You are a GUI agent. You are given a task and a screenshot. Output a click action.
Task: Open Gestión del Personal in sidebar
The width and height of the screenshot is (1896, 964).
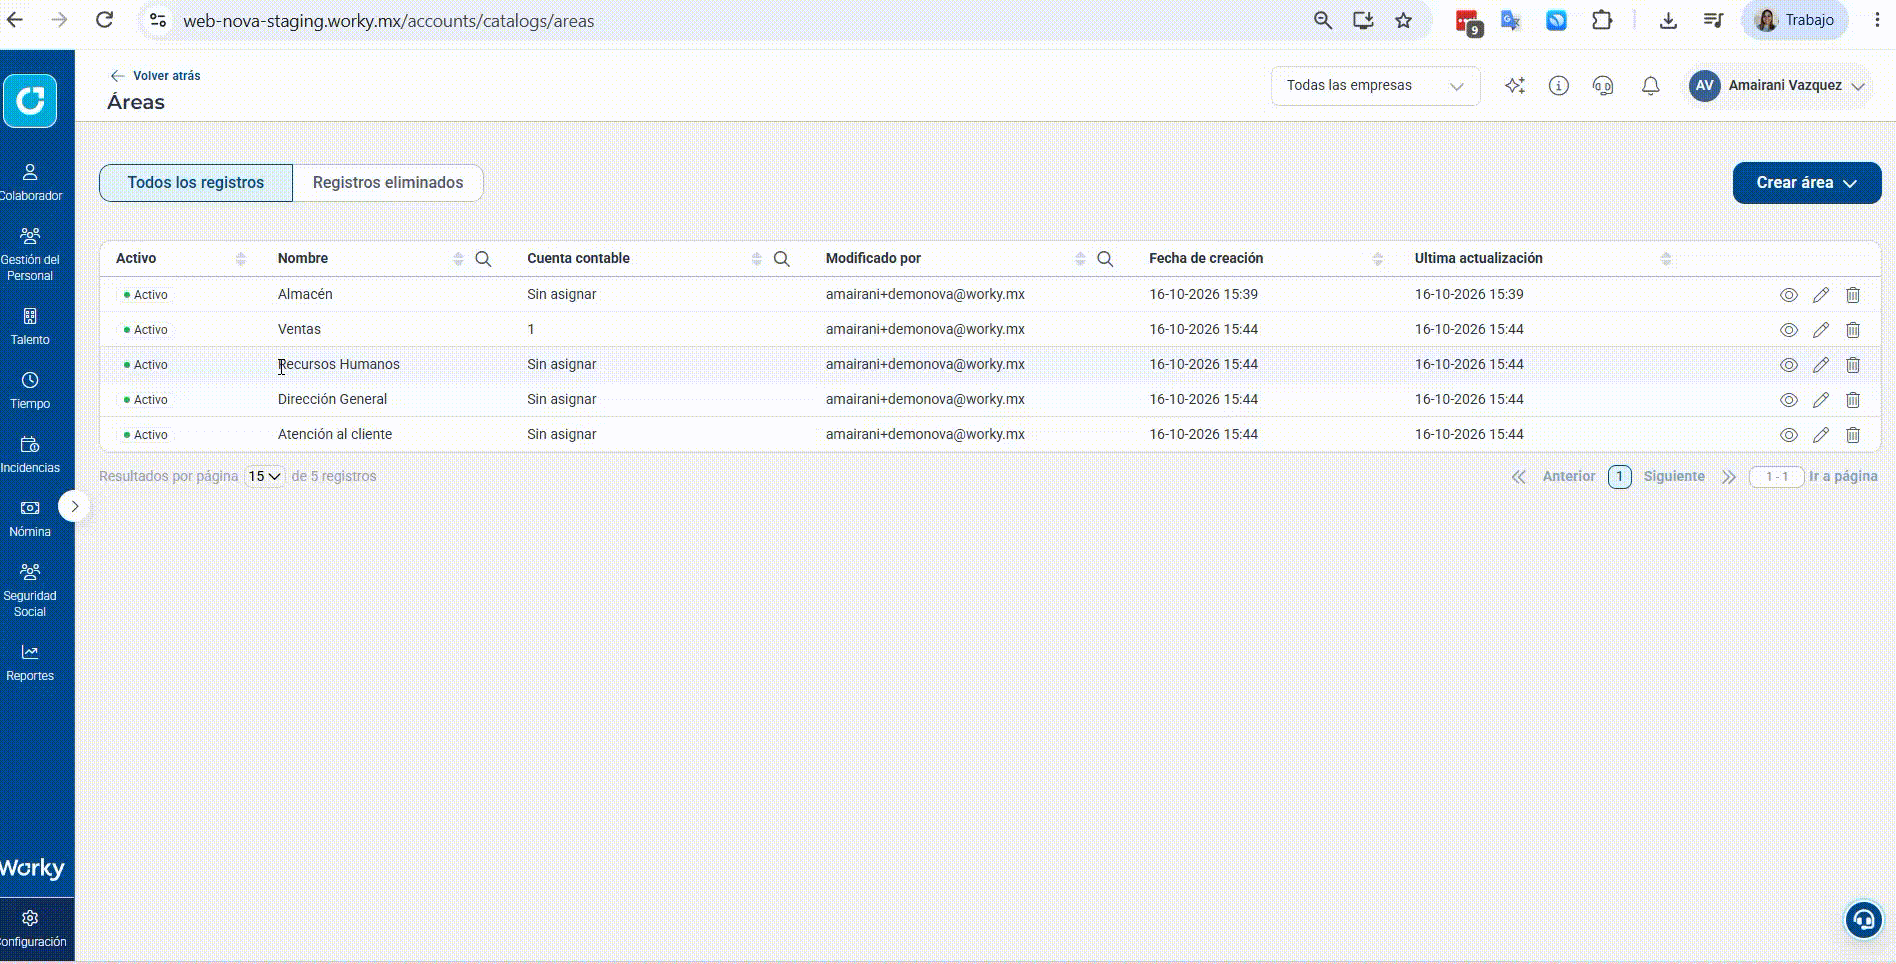[x=30, y=254]
